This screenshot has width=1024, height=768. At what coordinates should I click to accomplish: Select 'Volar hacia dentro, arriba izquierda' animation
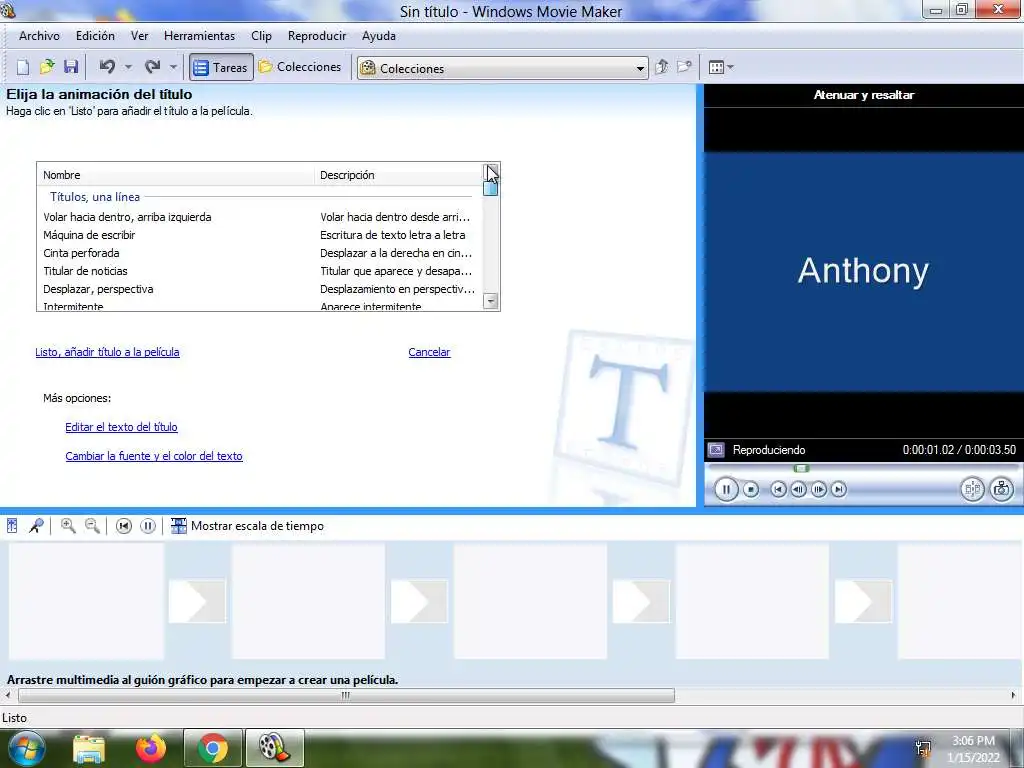259,217
